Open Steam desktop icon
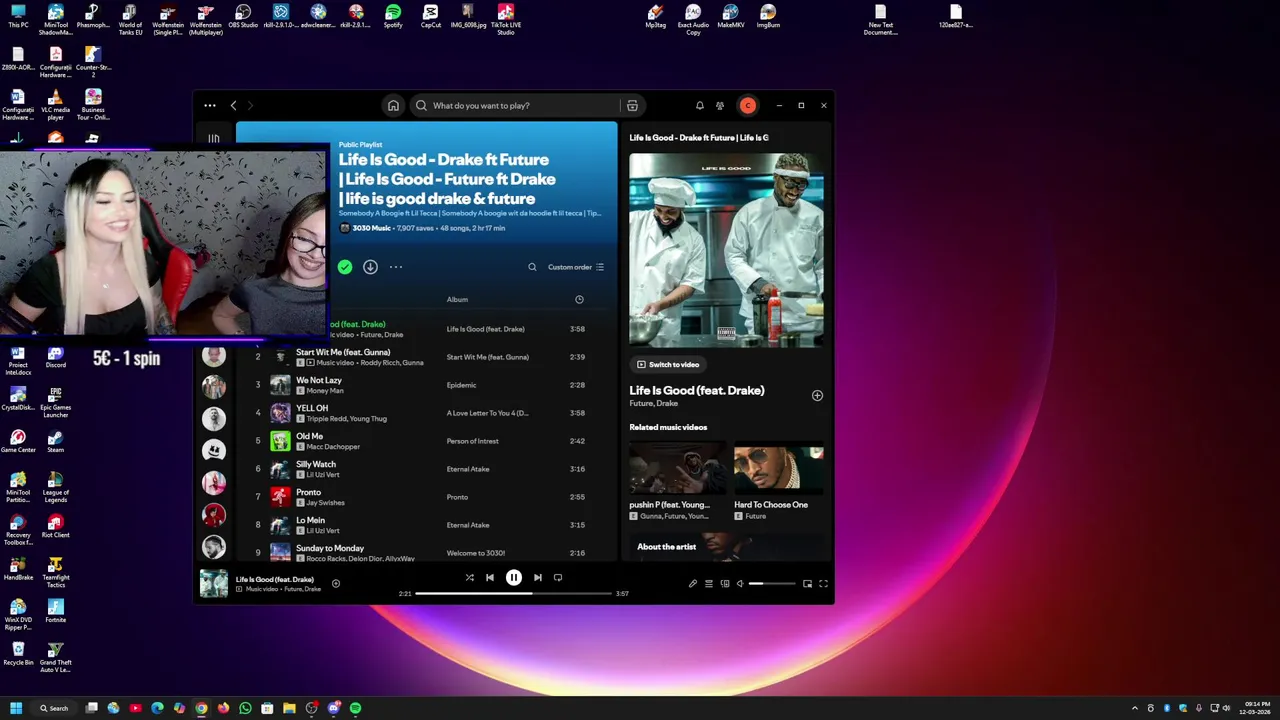Screen dimensions: 1280x720 click(56, 441)
